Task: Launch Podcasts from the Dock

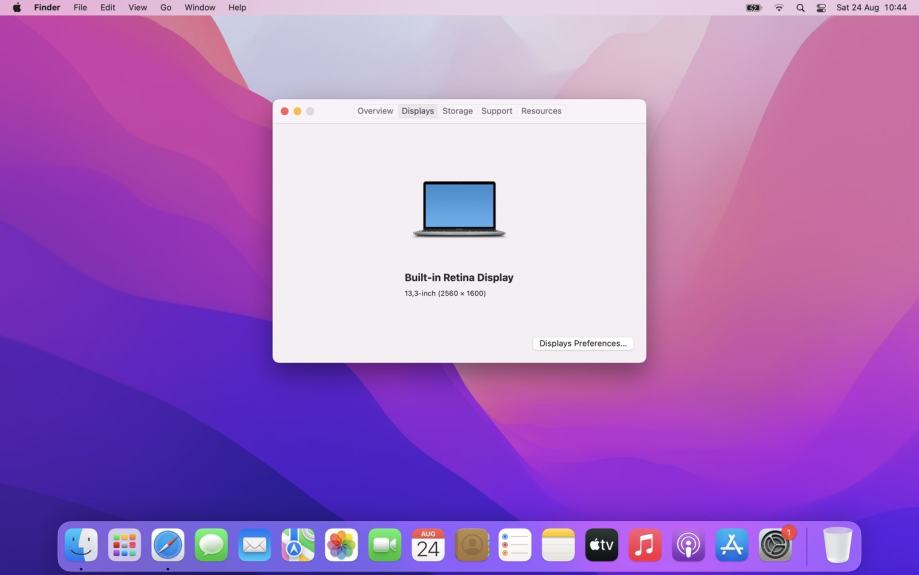Action: pyautogui.click(x=688, y=545)
